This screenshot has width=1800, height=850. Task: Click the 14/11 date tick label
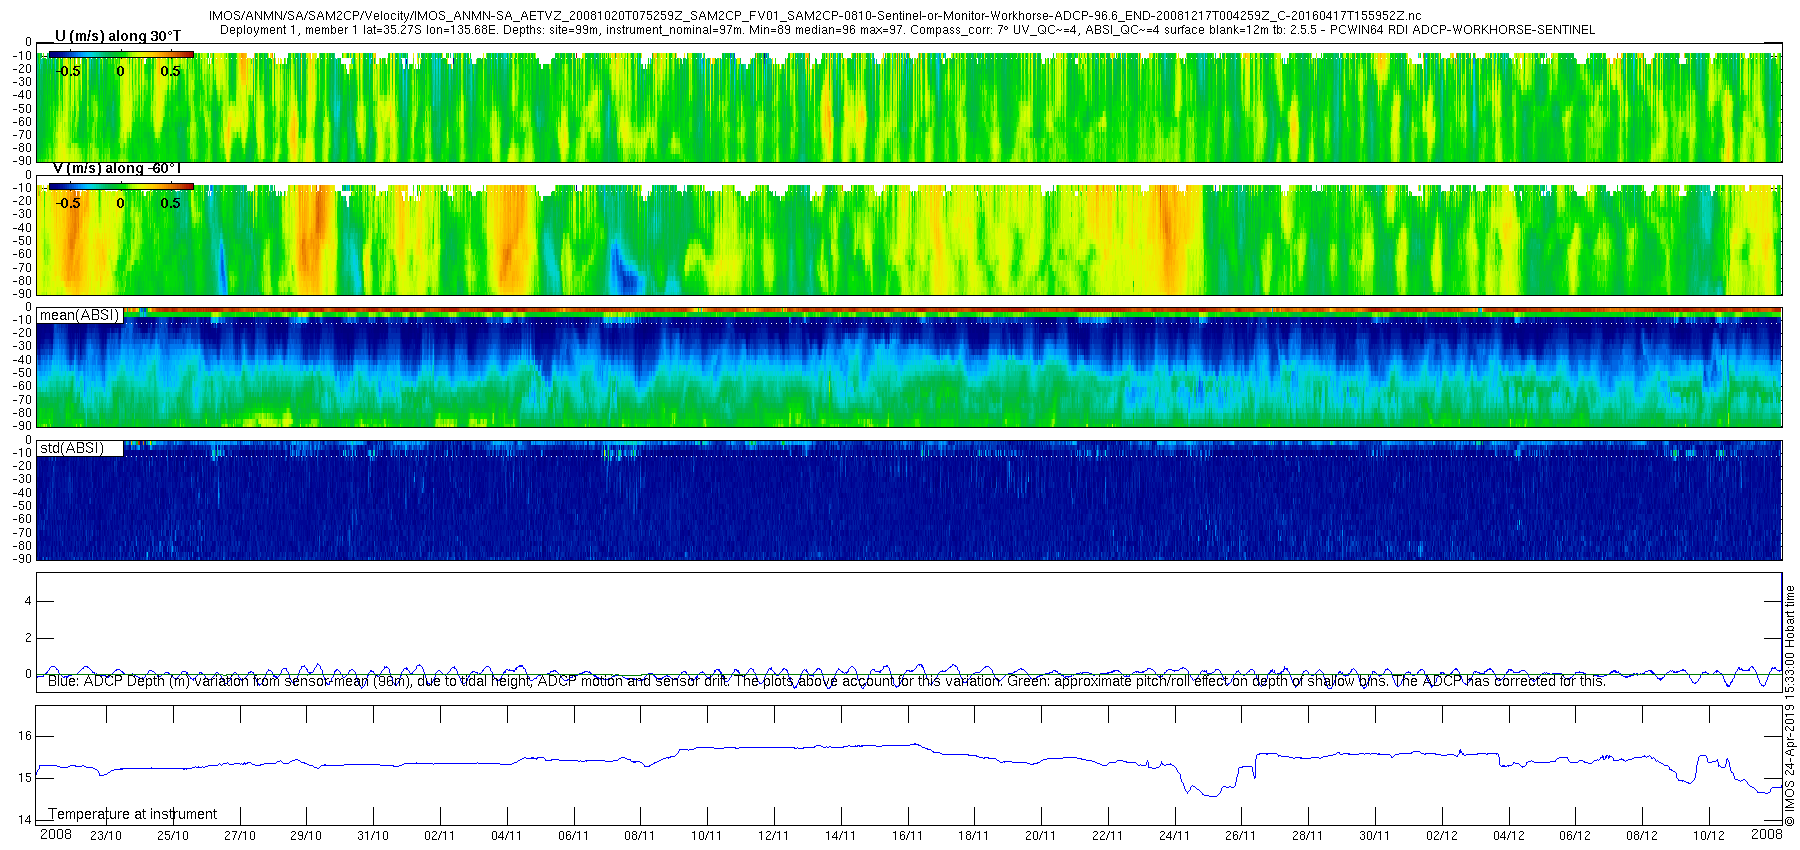[x=841, y=836]
